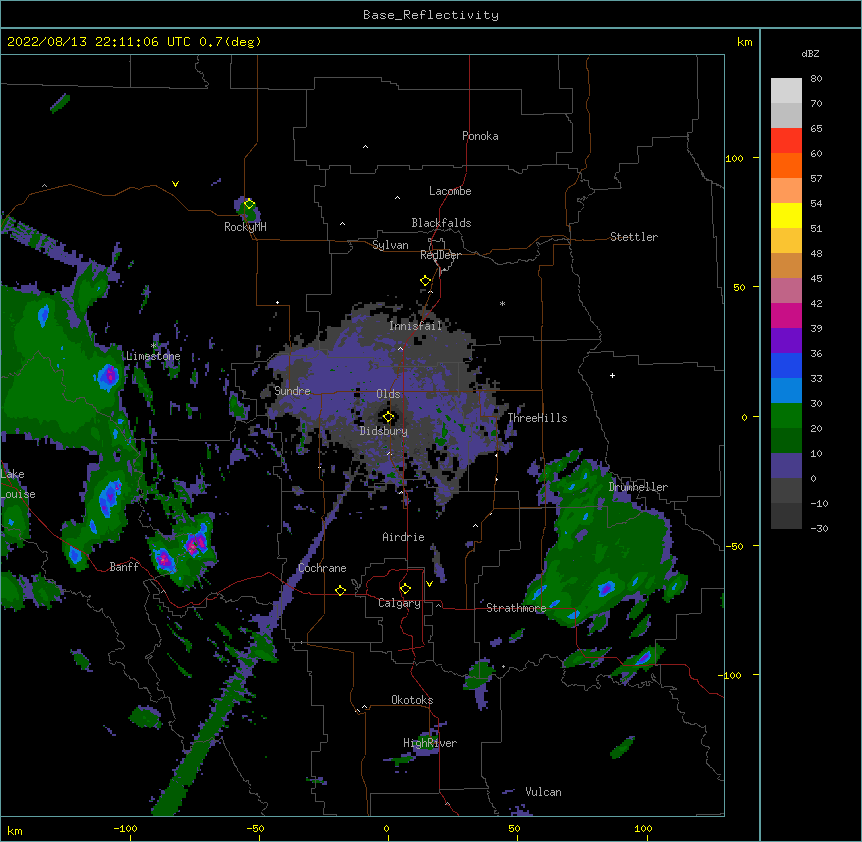Click the Innisfail label

[x=416, y=326]
